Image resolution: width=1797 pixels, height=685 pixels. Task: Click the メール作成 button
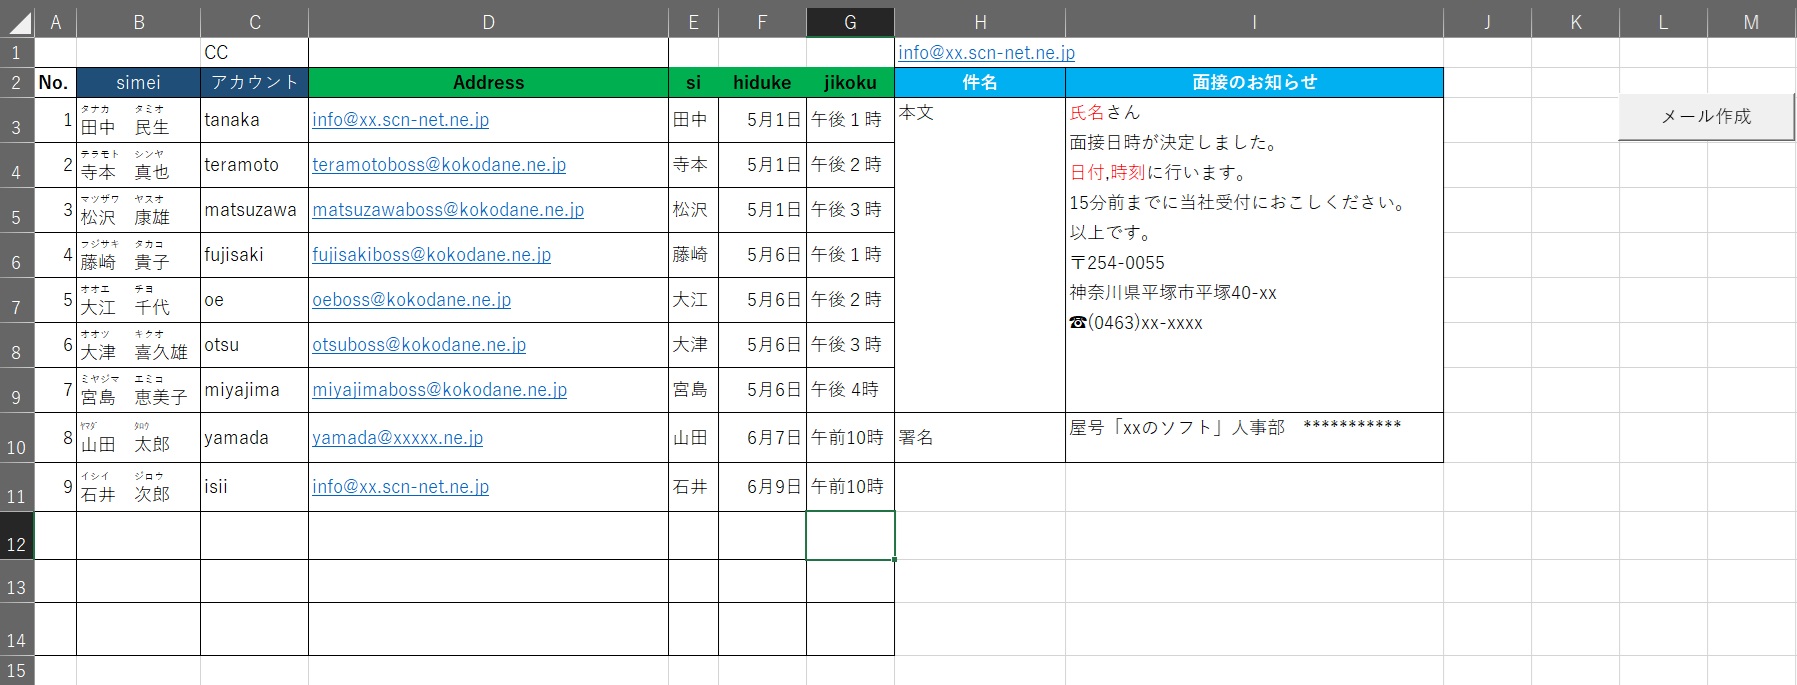(x=1705, y=117)
